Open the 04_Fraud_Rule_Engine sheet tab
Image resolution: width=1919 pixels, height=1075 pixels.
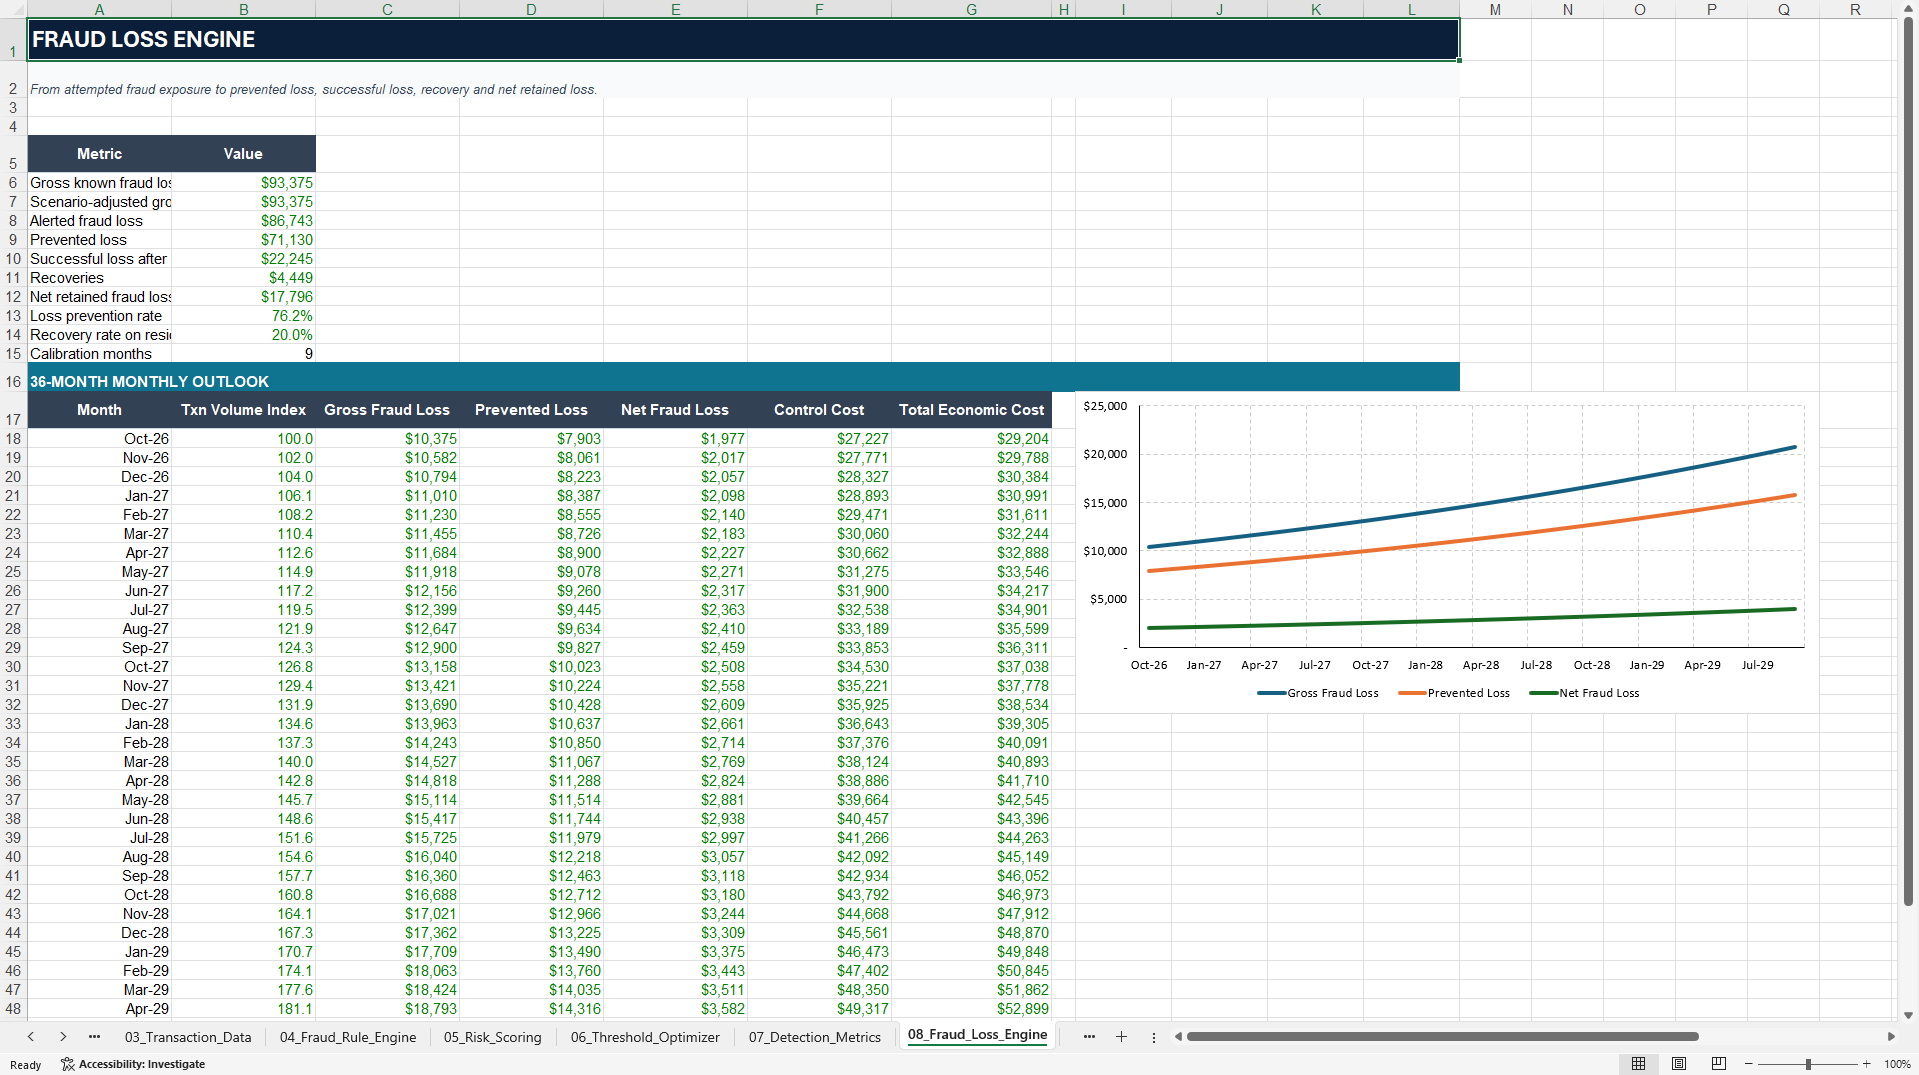(348, 1037)
